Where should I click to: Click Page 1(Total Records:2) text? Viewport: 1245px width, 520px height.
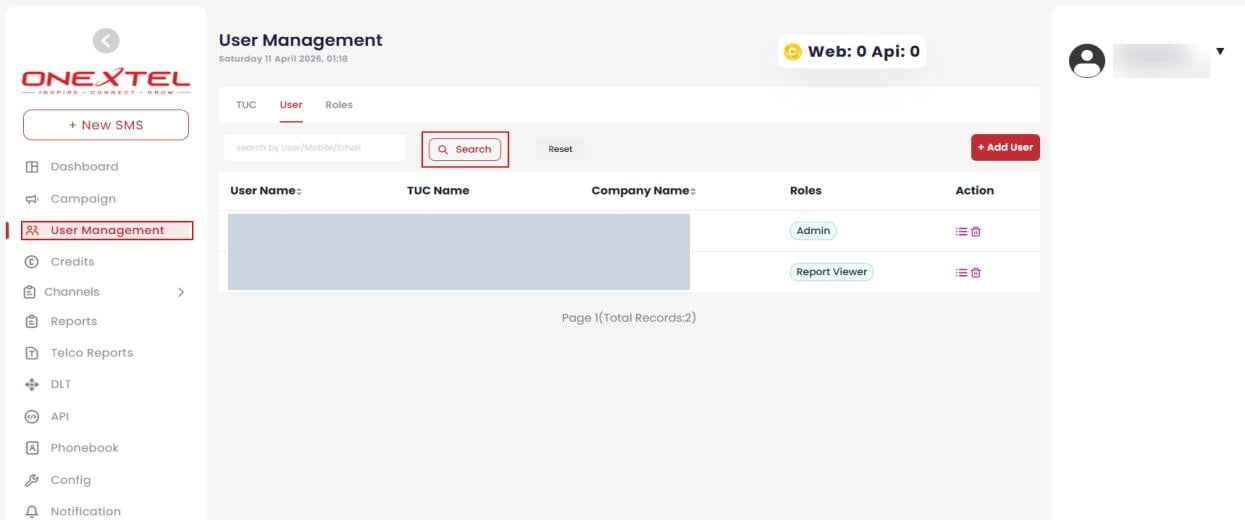(629, 318)
